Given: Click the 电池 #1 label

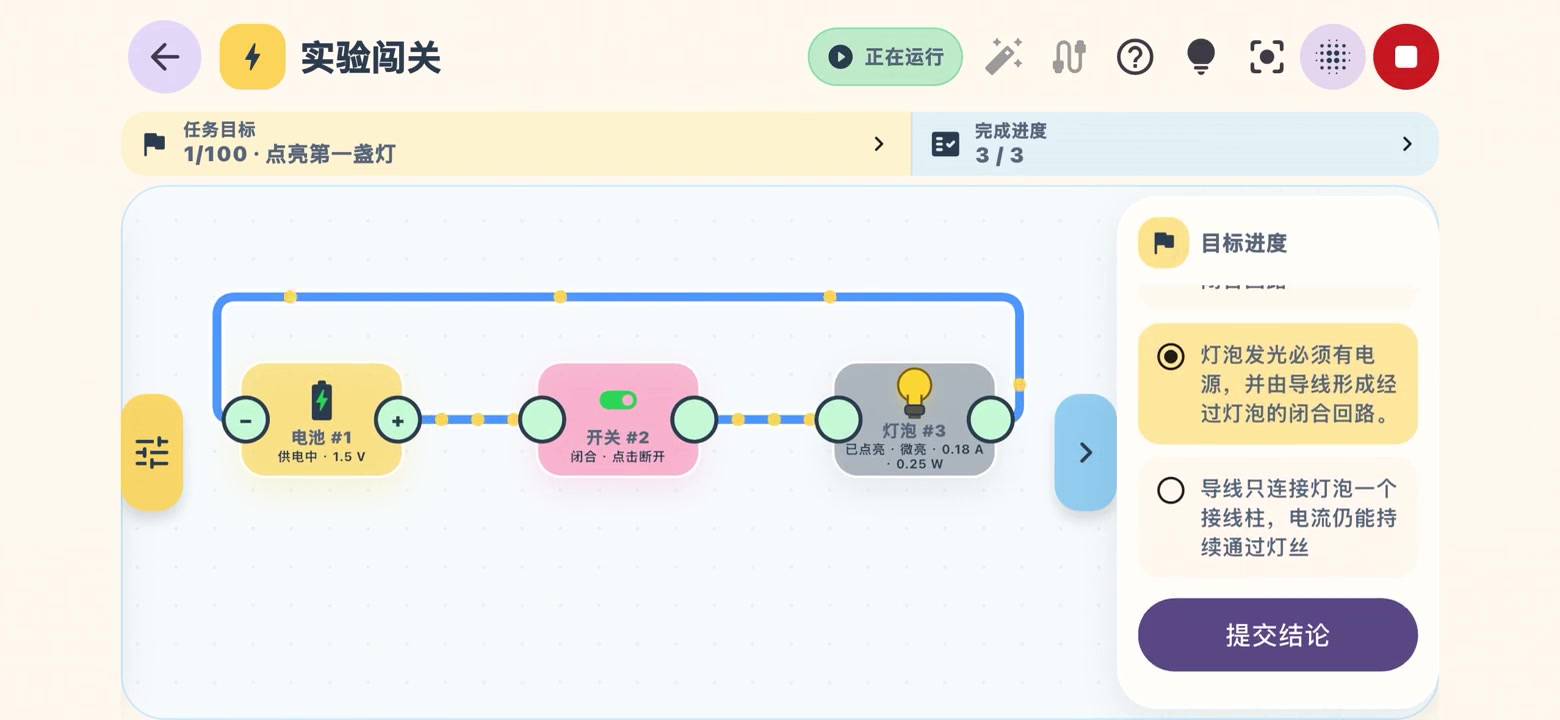Looking at the screenshot, I should (x=321, y=437).
